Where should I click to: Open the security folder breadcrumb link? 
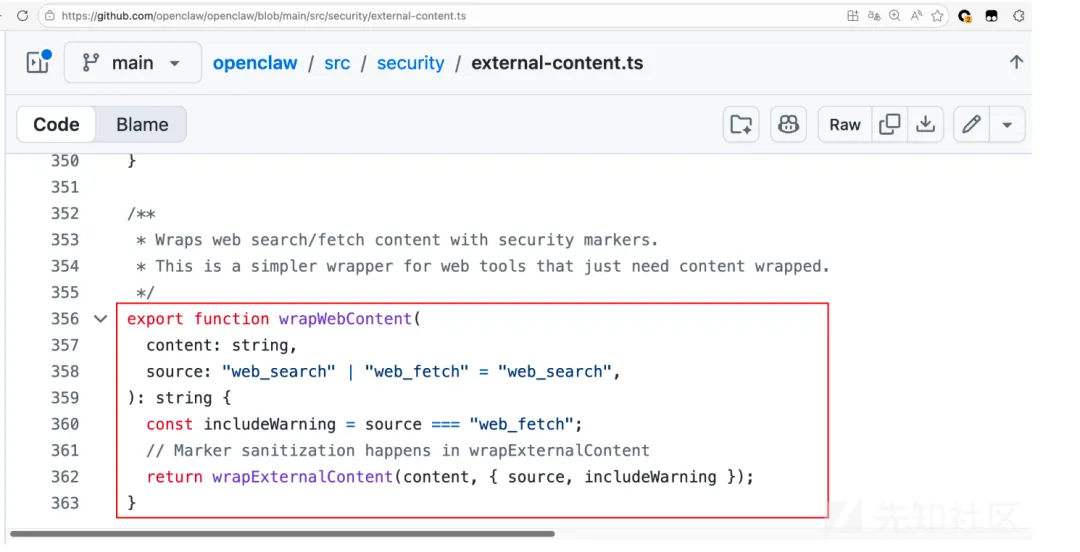point(410,63)
